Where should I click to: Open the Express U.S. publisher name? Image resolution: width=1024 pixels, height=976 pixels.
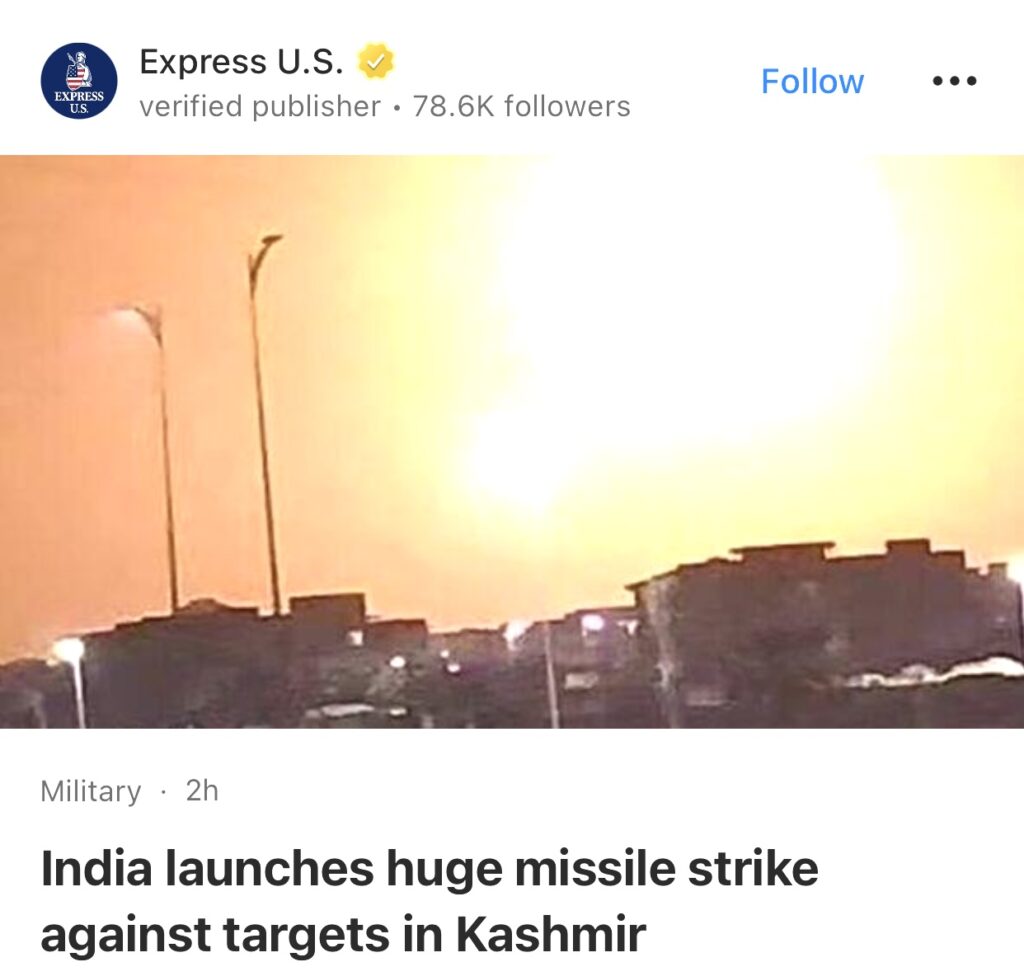tap(241, 62)
